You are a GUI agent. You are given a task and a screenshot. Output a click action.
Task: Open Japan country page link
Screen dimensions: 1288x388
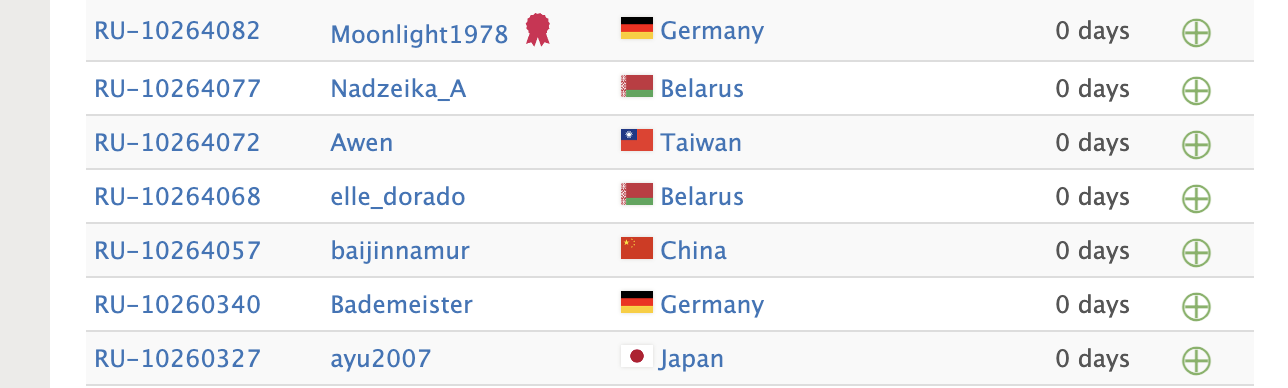pos(692,359)
